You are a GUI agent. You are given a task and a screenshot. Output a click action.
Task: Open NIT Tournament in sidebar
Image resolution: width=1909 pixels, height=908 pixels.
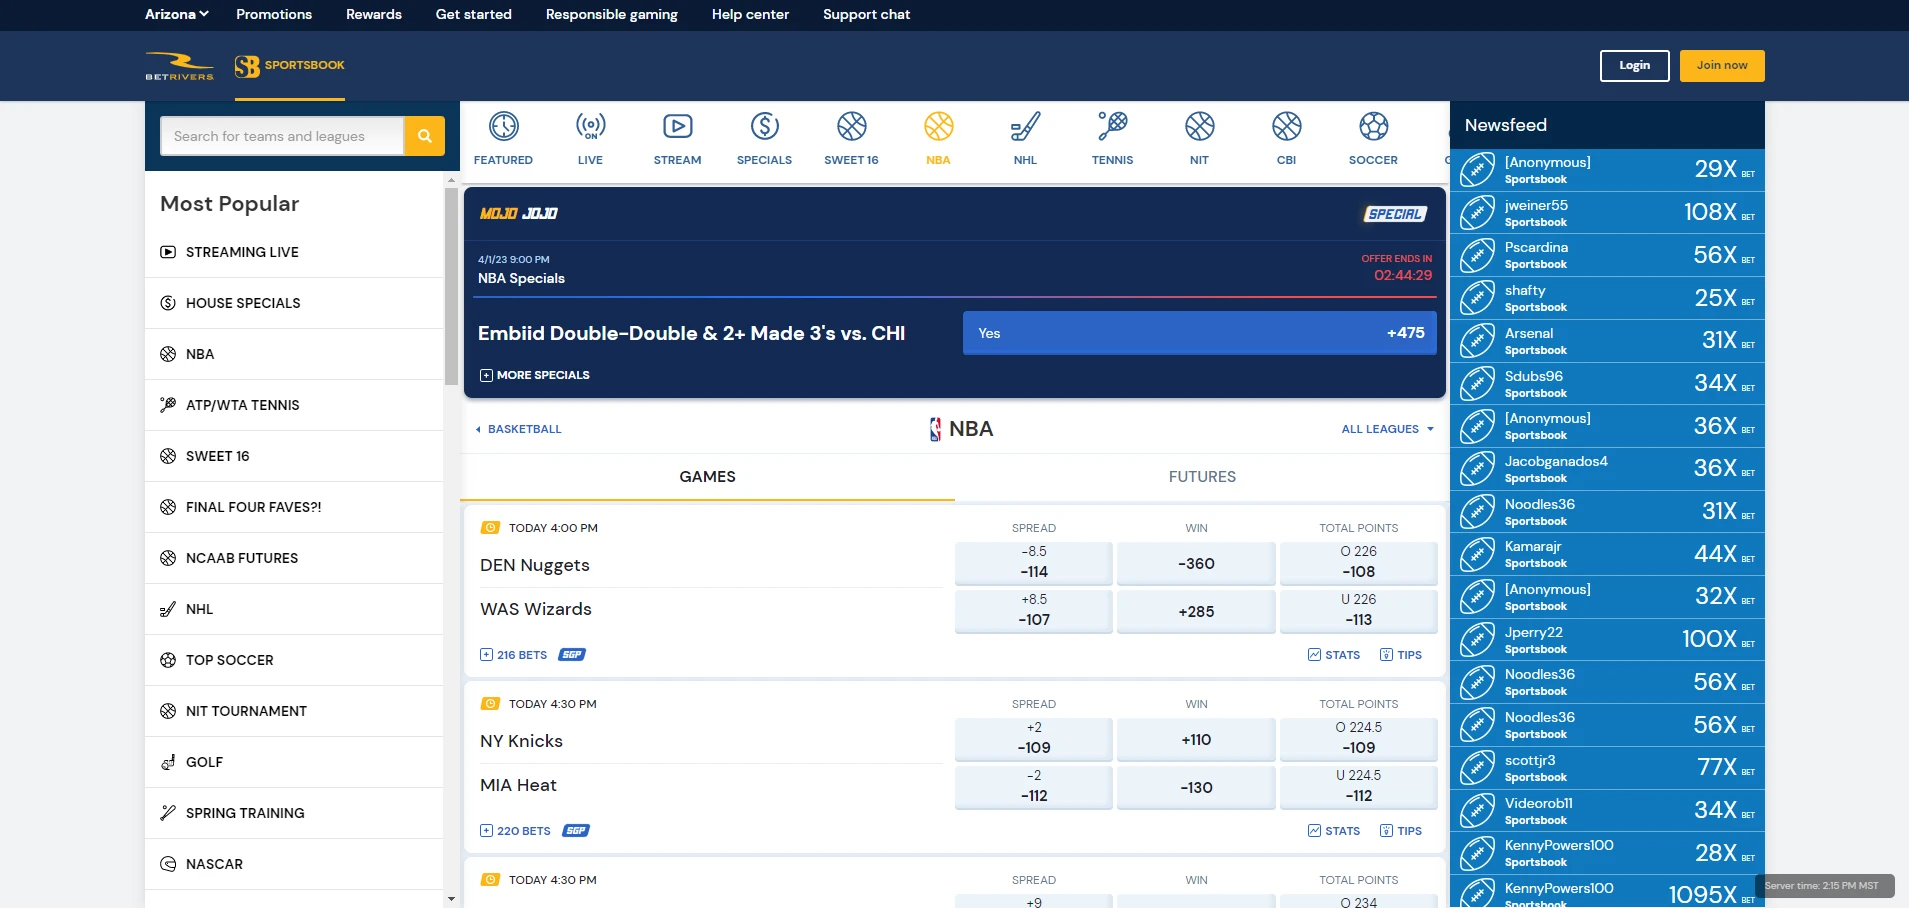coord(294,711)
